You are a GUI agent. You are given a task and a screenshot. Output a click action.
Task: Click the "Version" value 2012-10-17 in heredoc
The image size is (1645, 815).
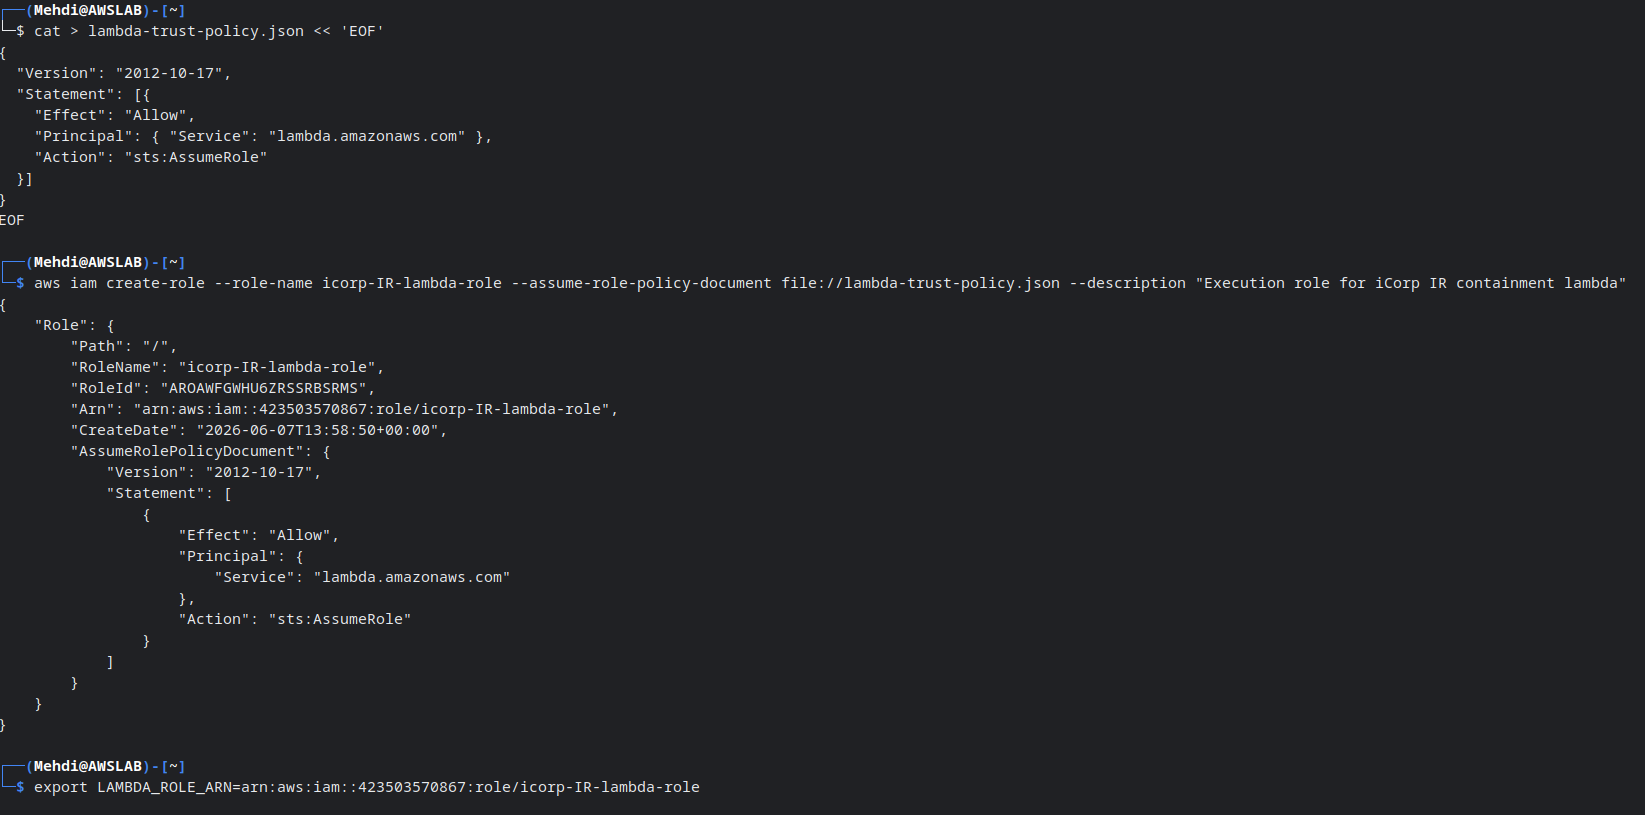(x=169, y=73)
